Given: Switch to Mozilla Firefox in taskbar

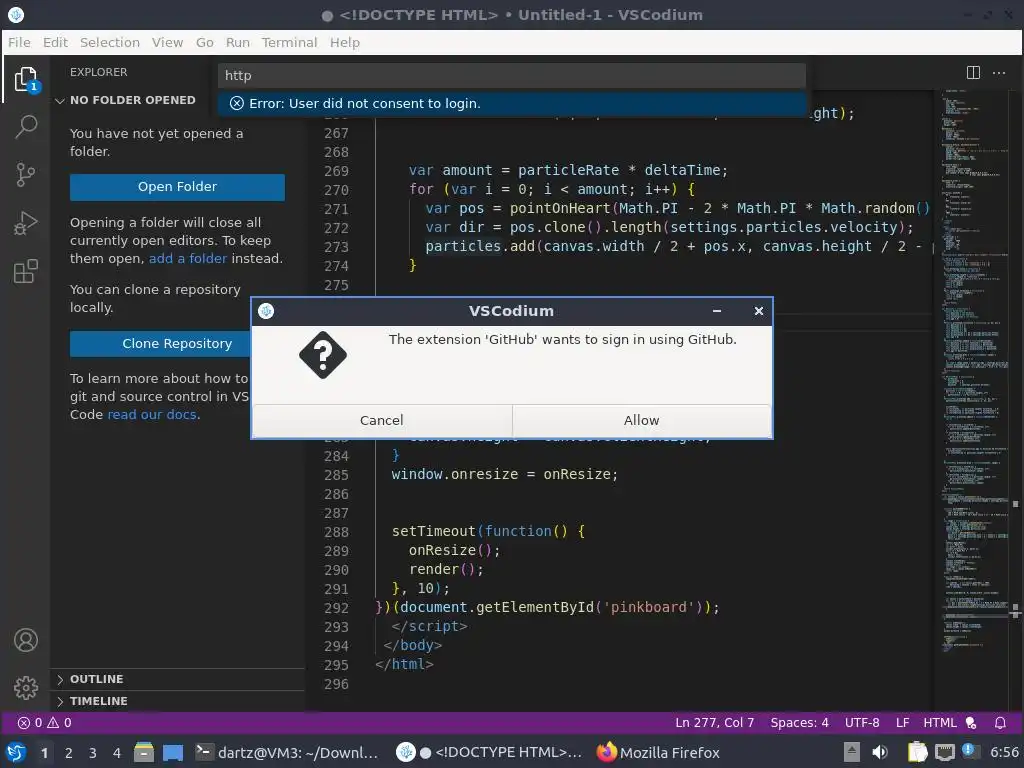Looking at the screenshot, I should [658, 753].
